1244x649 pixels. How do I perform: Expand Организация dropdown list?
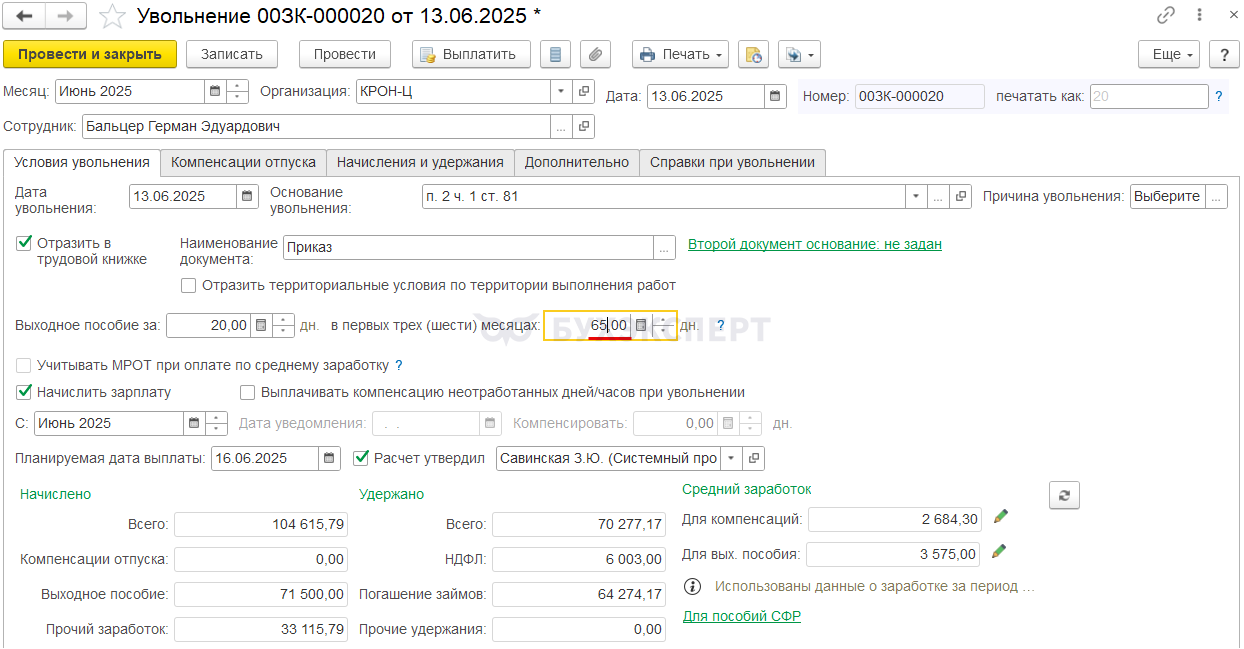pos(562,91)
